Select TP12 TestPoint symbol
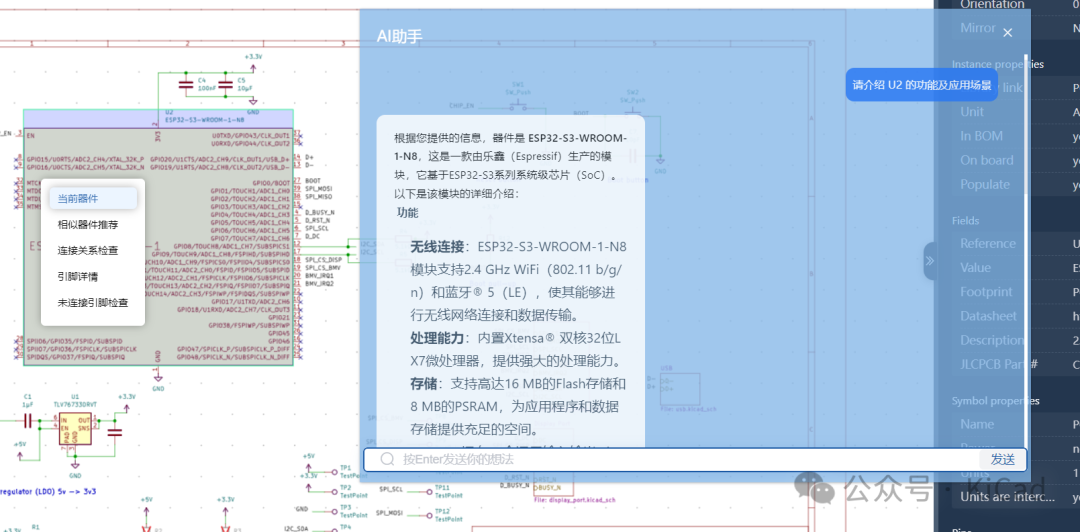1080x532 pixels. point(429,513)
